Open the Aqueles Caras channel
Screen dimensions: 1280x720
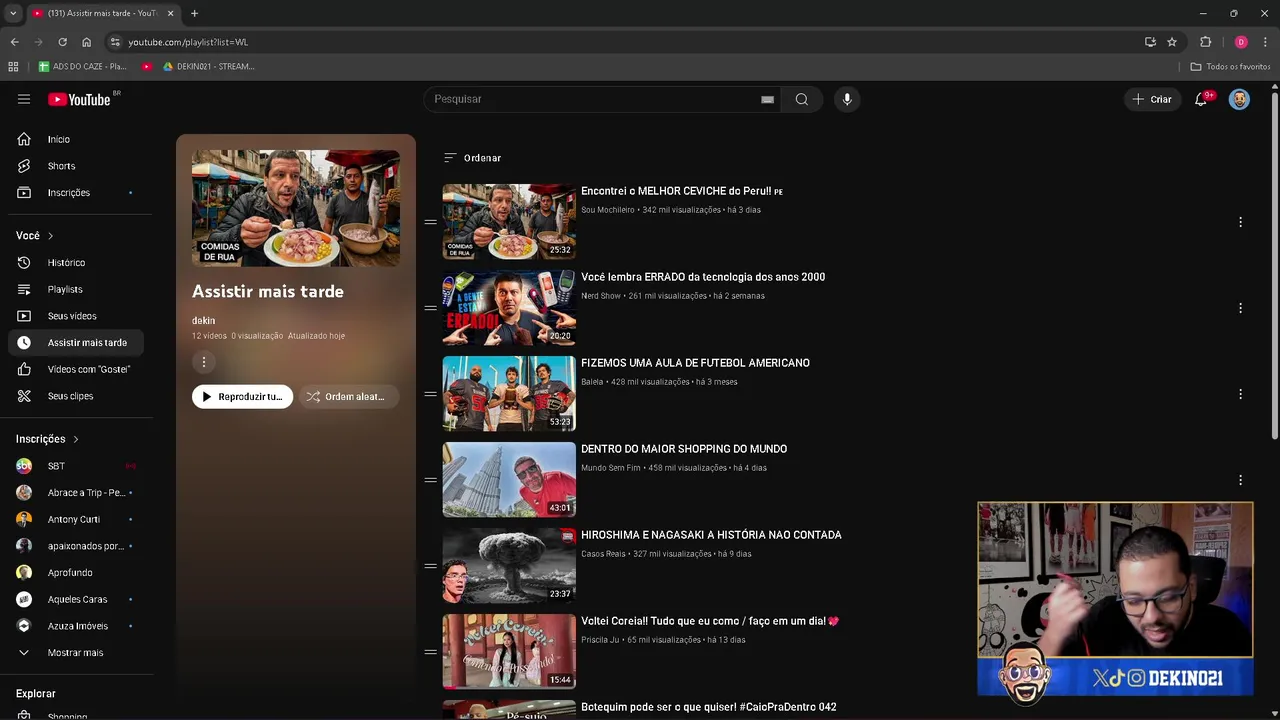[77, 599]
